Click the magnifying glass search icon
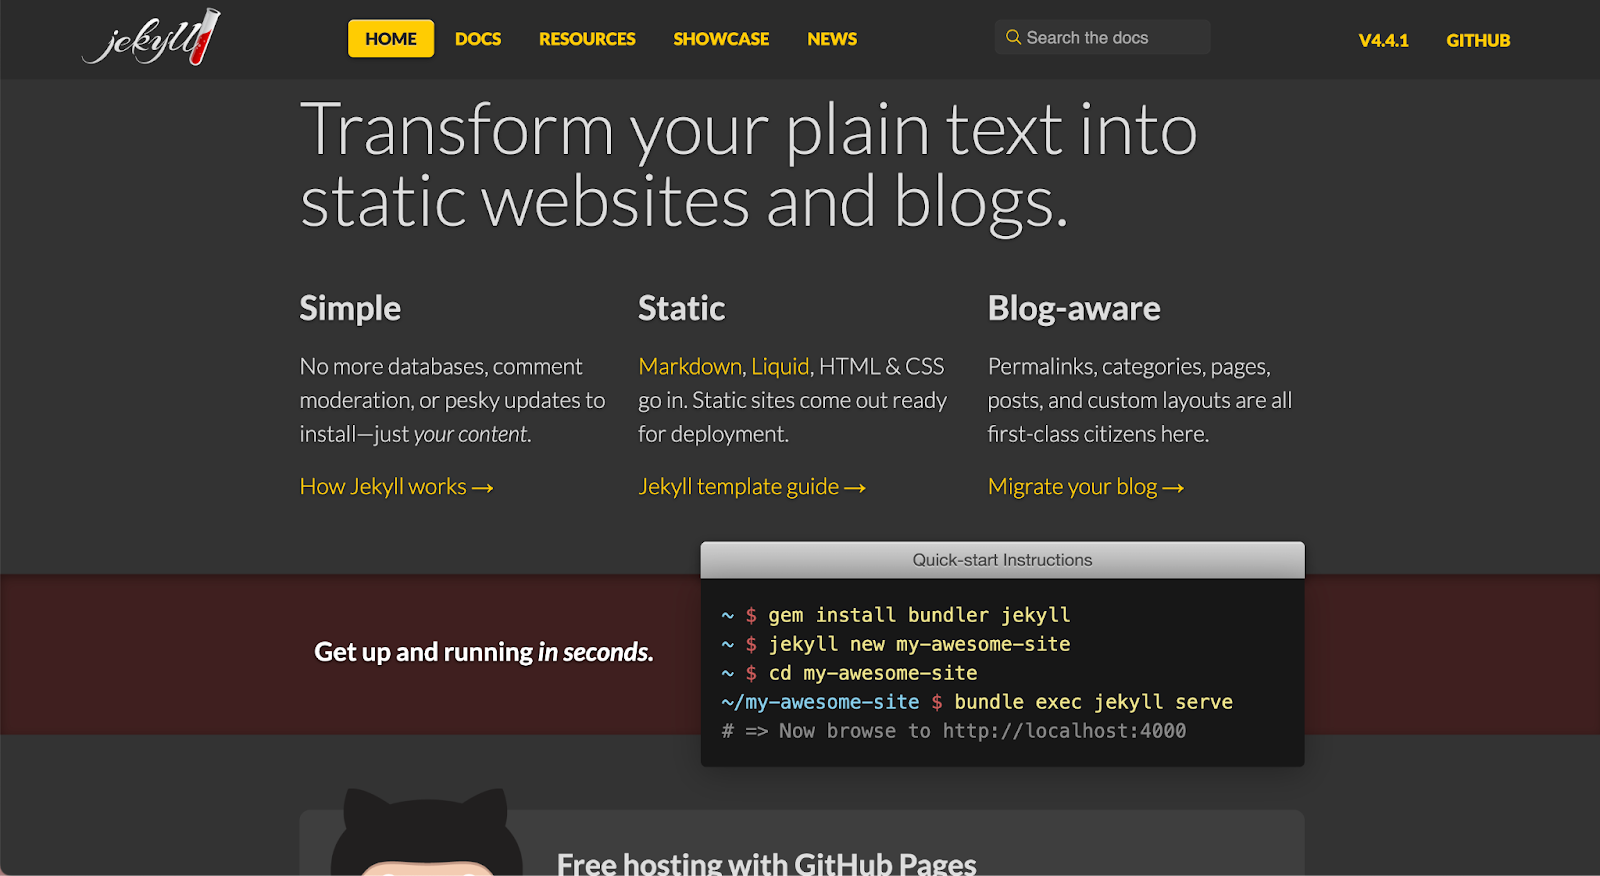Viewport: 1600px width, 876px height. [x=1013, y=38]
